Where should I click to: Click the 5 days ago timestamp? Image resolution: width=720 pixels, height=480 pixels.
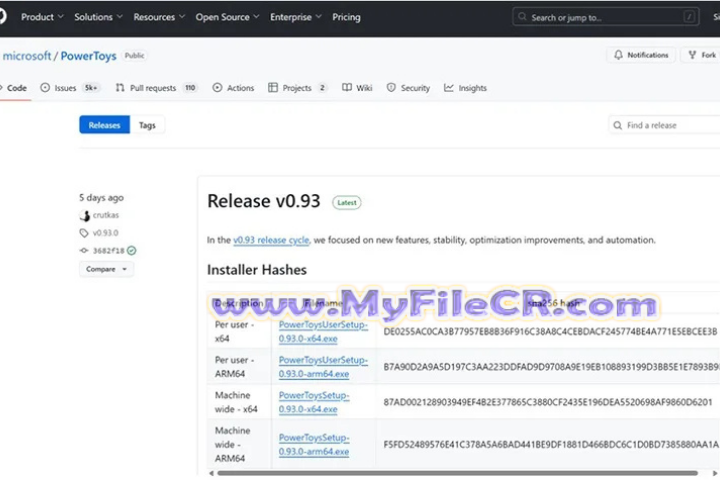pos(101,198)
